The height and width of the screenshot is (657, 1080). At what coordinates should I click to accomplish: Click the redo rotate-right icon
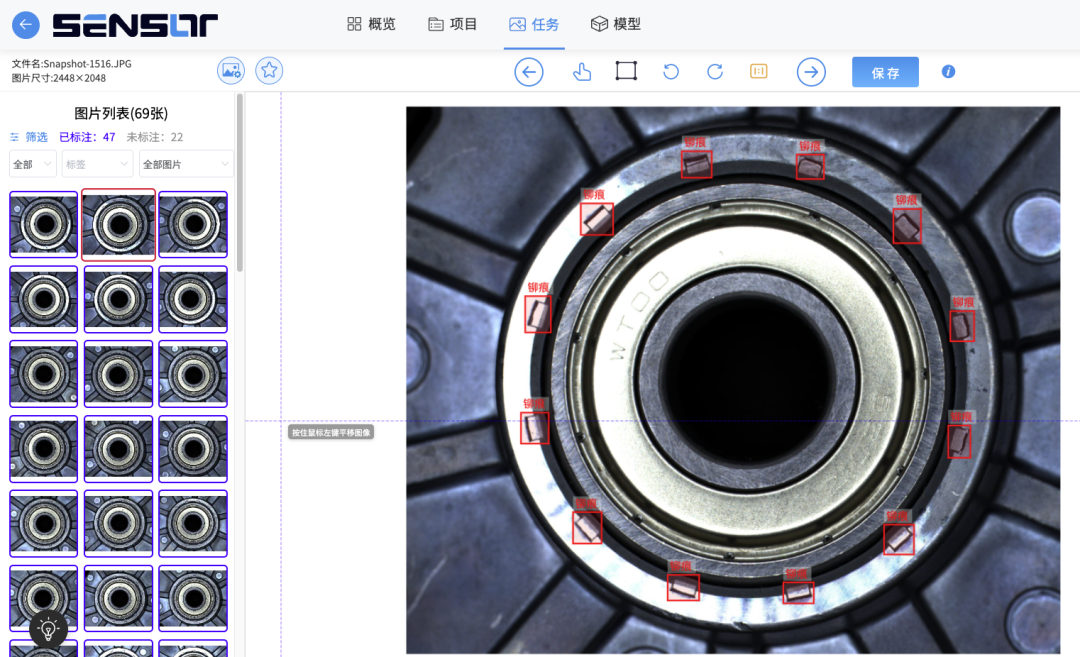[x=715, y=72]
